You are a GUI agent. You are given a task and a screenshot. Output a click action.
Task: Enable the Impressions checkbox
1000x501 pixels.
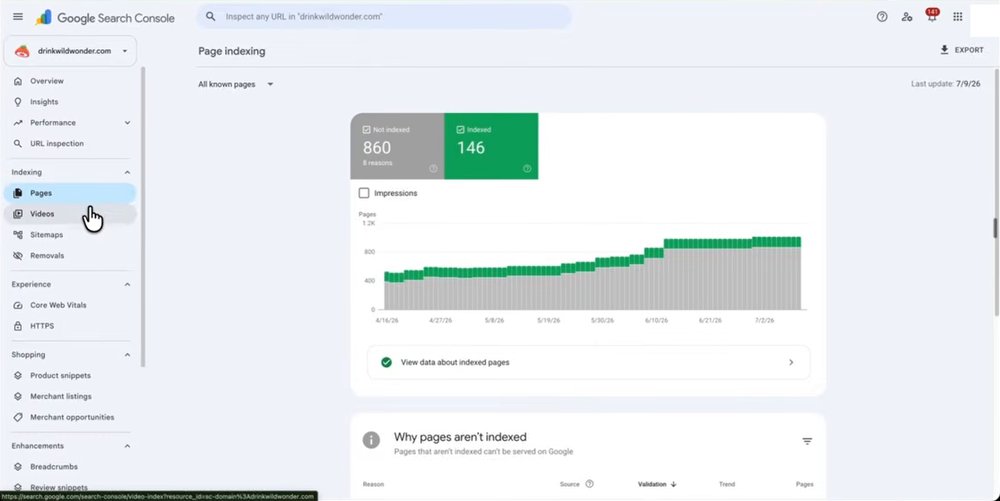pyautogui.click(x=364, y=193)
